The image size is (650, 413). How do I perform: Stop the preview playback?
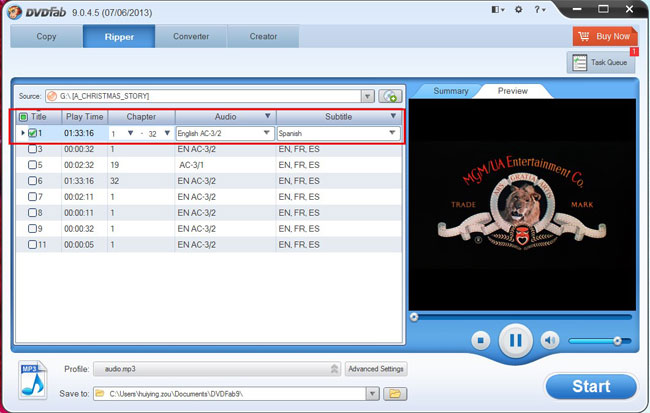480,340
